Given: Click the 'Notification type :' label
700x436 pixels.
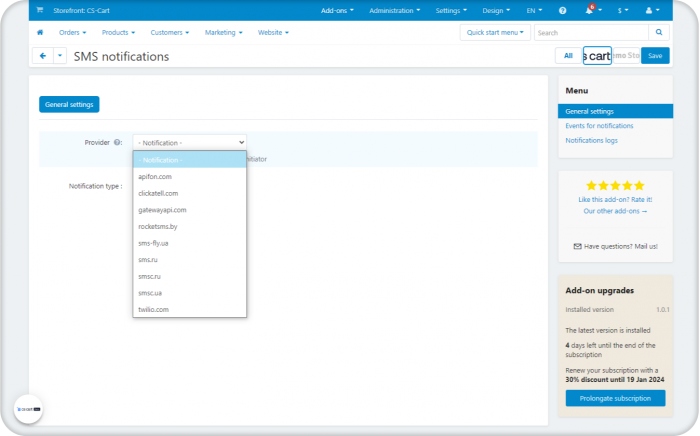Looking at the screenshot, I should pyautogui.click(x=96, y=186).
